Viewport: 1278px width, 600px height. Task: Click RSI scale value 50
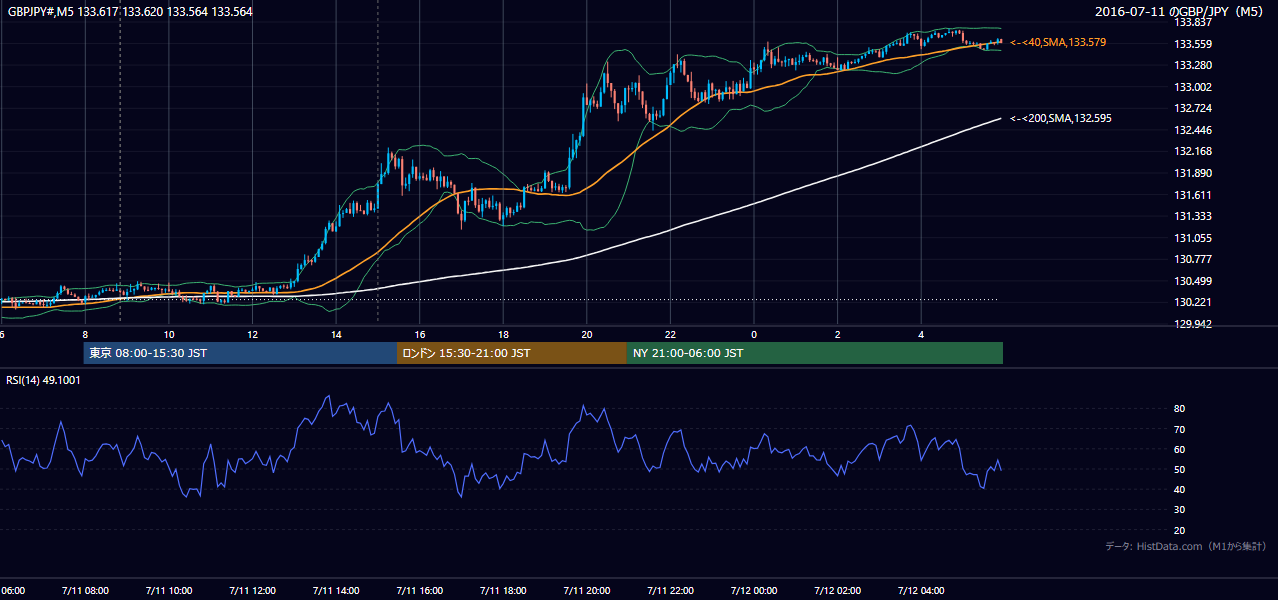1180,469
